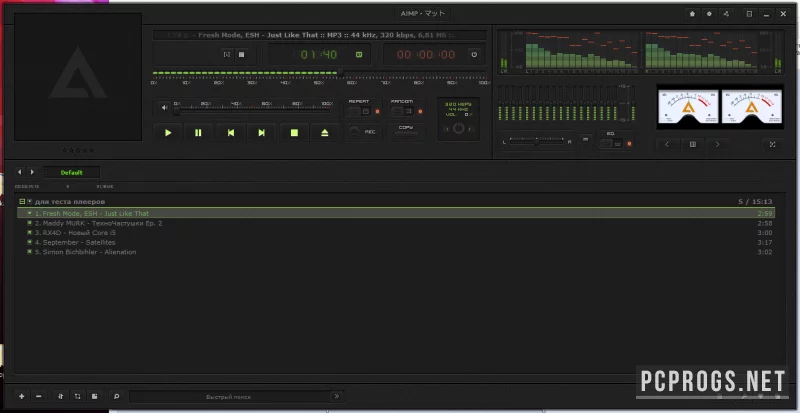The width and height of the screenshot is (800, 413).
Task: Go to the previous playlist tab arrow
Action: 20,173
